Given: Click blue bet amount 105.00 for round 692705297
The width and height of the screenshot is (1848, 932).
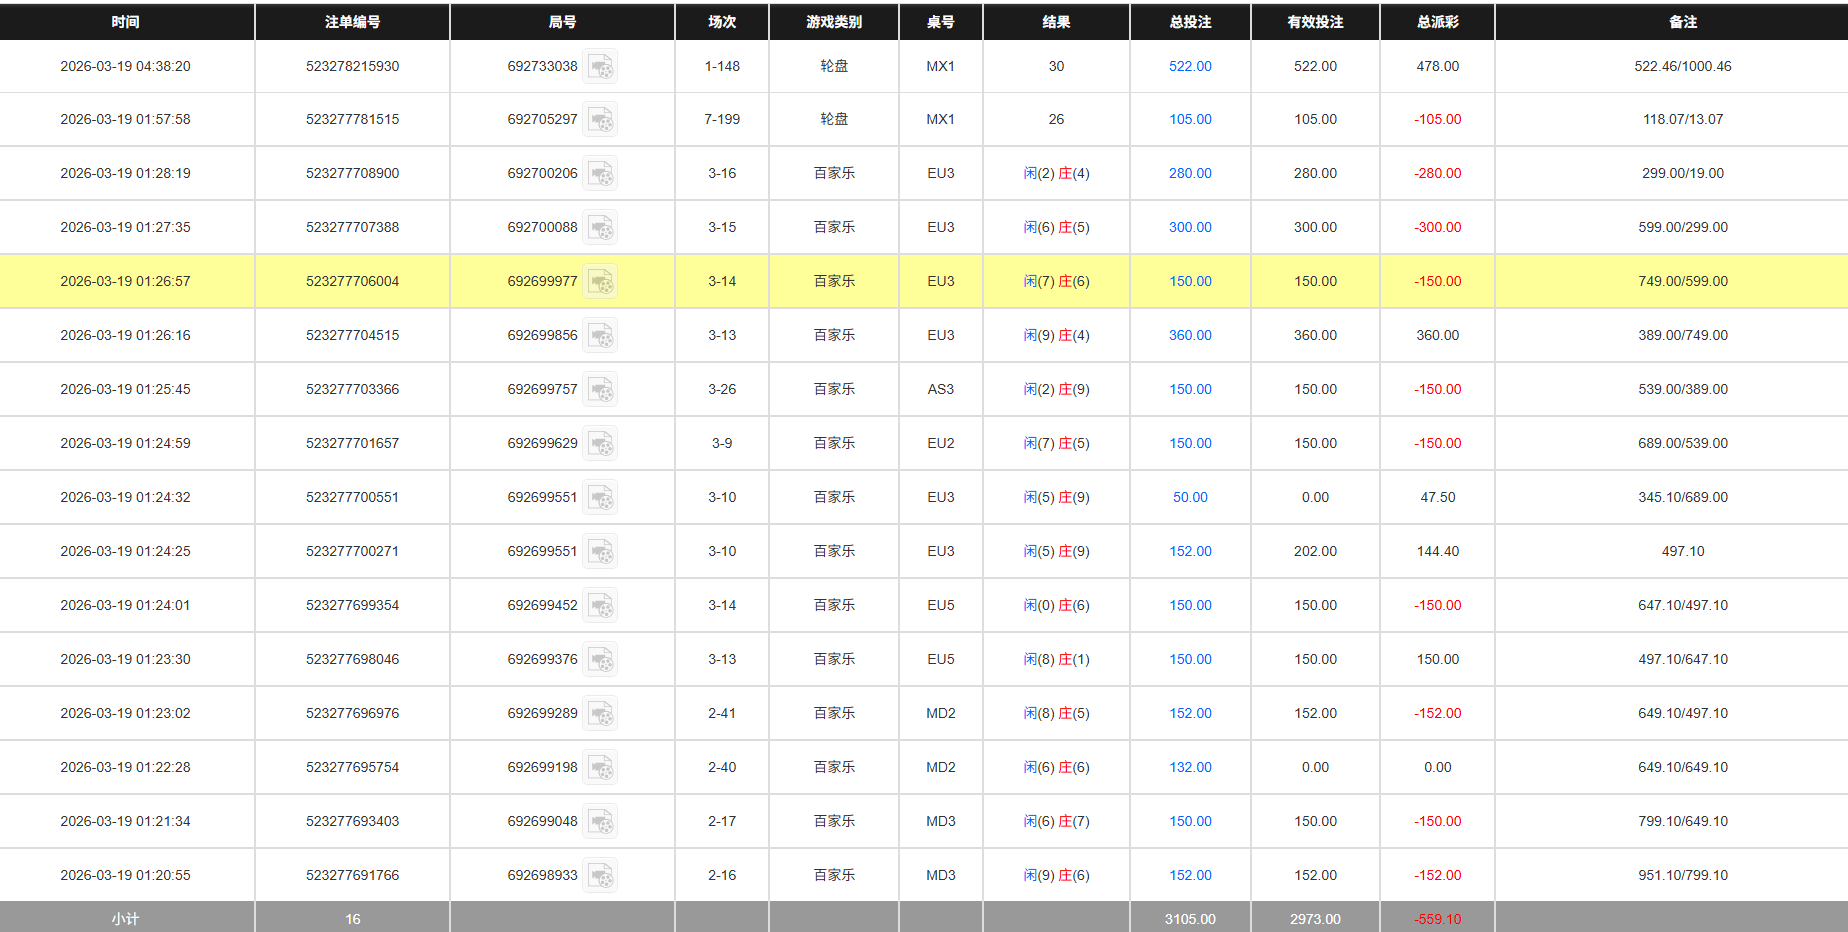Looking at the screenshot, I should pos(1189,119).
